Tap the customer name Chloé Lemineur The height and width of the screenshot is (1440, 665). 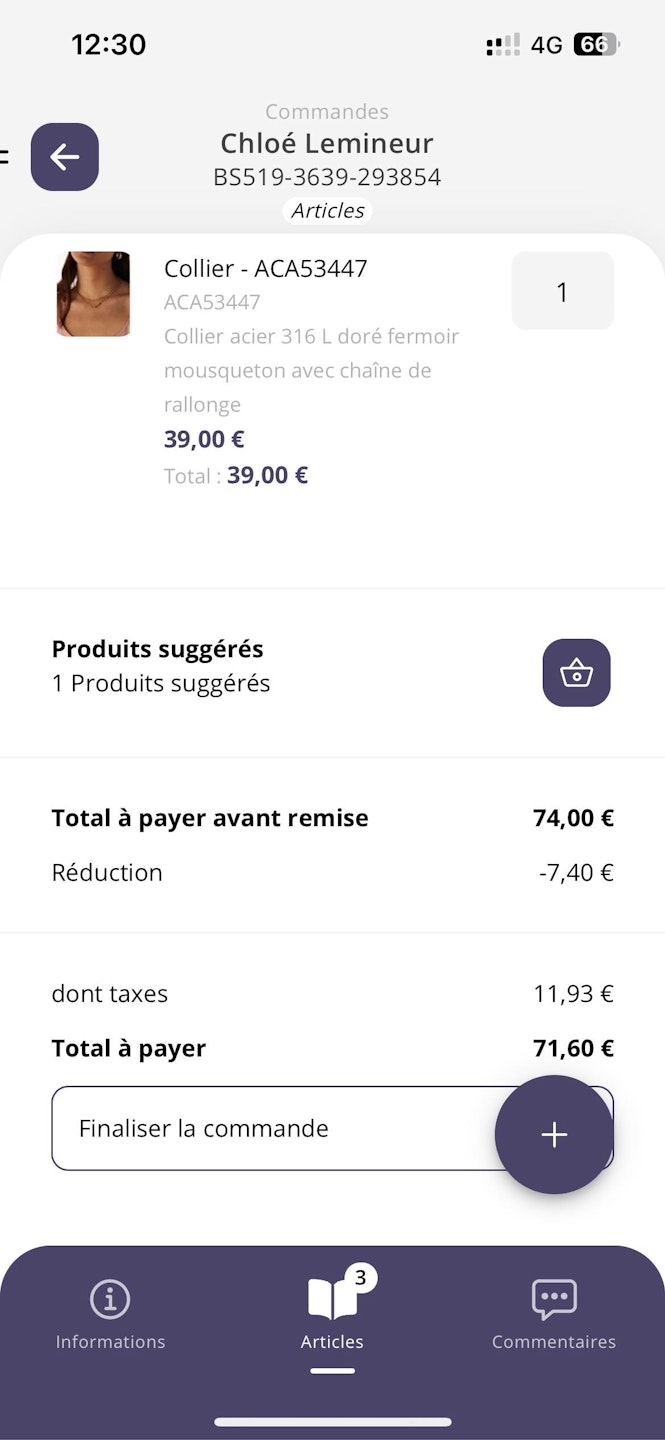(327, 144)
